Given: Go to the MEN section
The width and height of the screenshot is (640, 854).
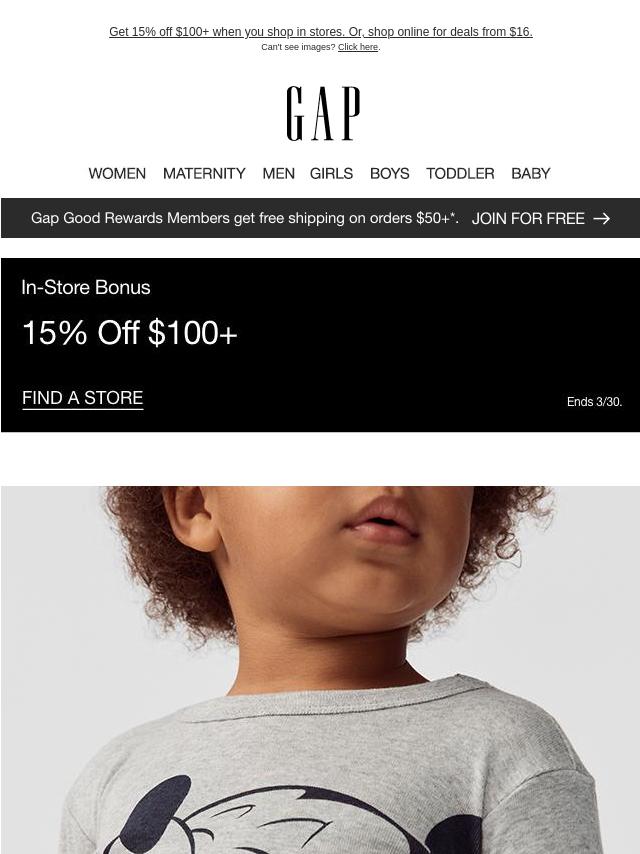Looking at the screenshot, I should pos(278,173).
